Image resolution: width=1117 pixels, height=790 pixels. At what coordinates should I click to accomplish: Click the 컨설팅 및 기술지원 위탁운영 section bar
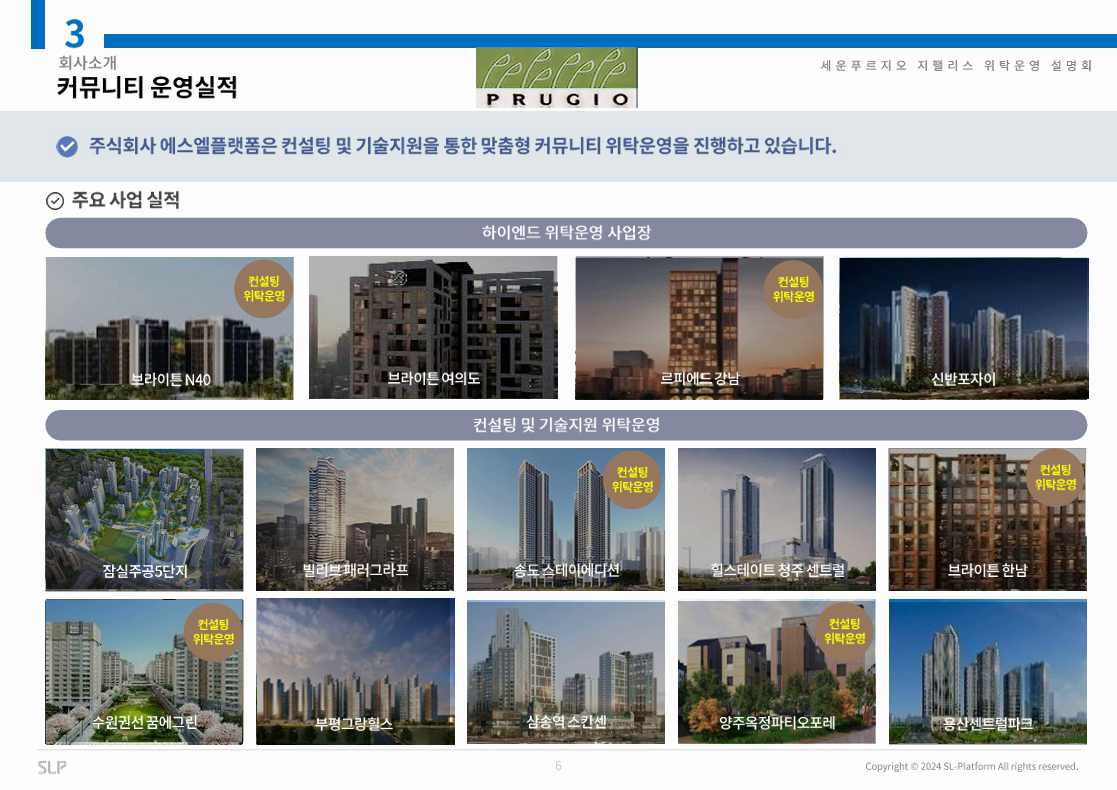point(566,425)
